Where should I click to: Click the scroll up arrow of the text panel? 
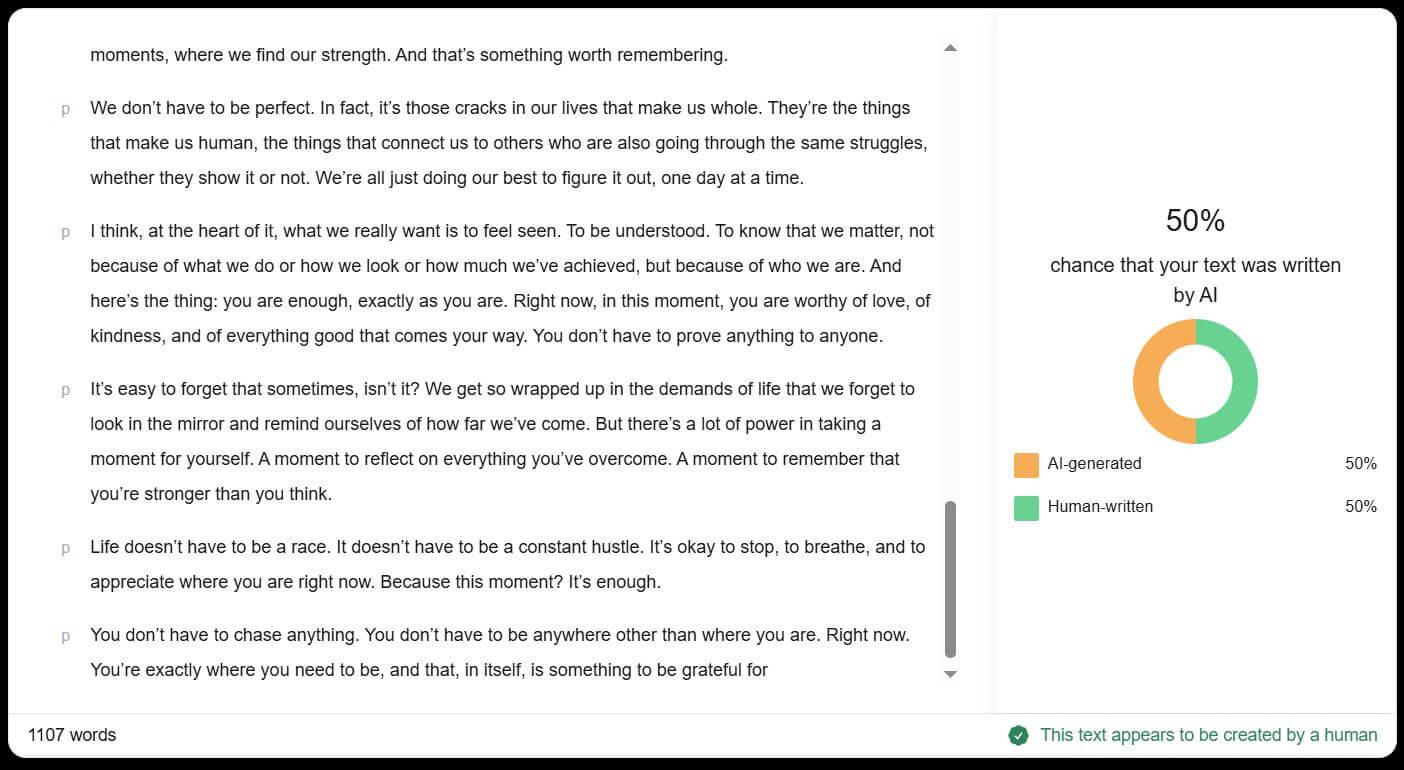(x=950, y=48)
